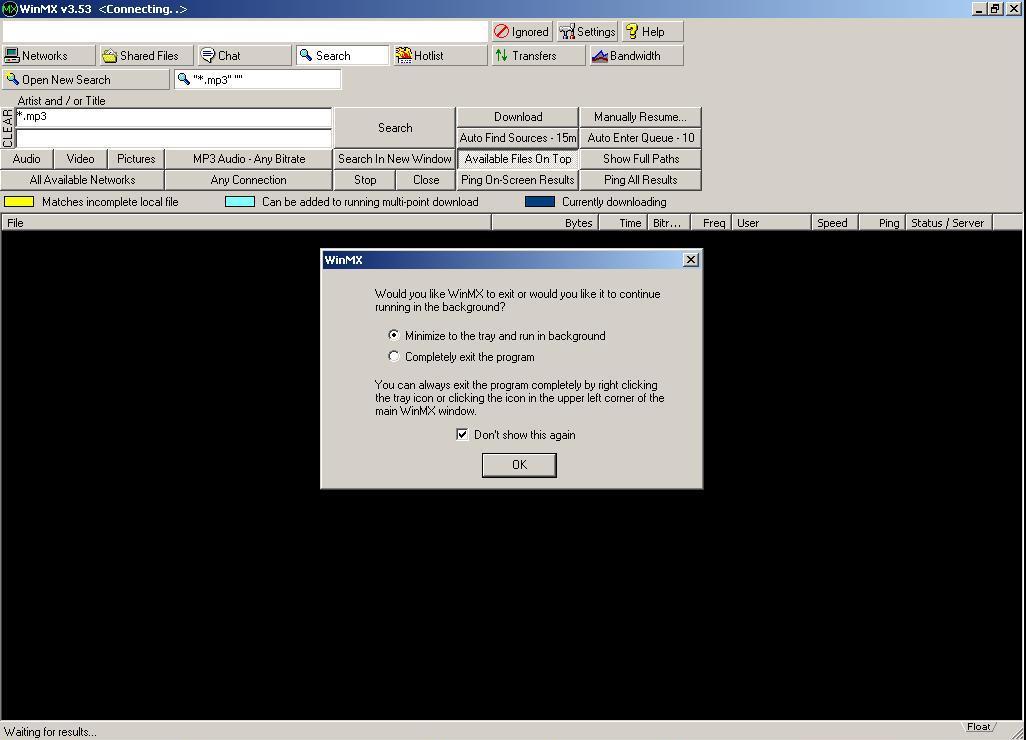Image resolution: width=1026 pixels, height=740 pixels.
Task: Sort results by Status / Server column header
Action: click(x=949, y=223)
